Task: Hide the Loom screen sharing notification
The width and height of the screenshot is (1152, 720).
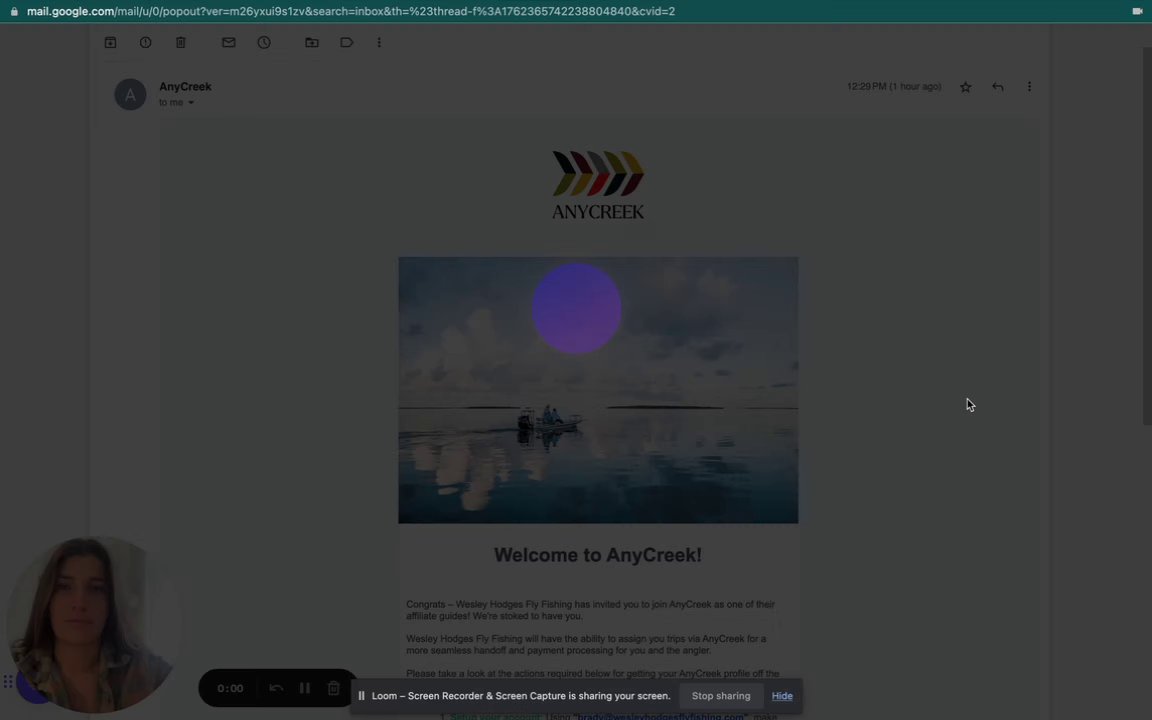Action: pos(782,696)
